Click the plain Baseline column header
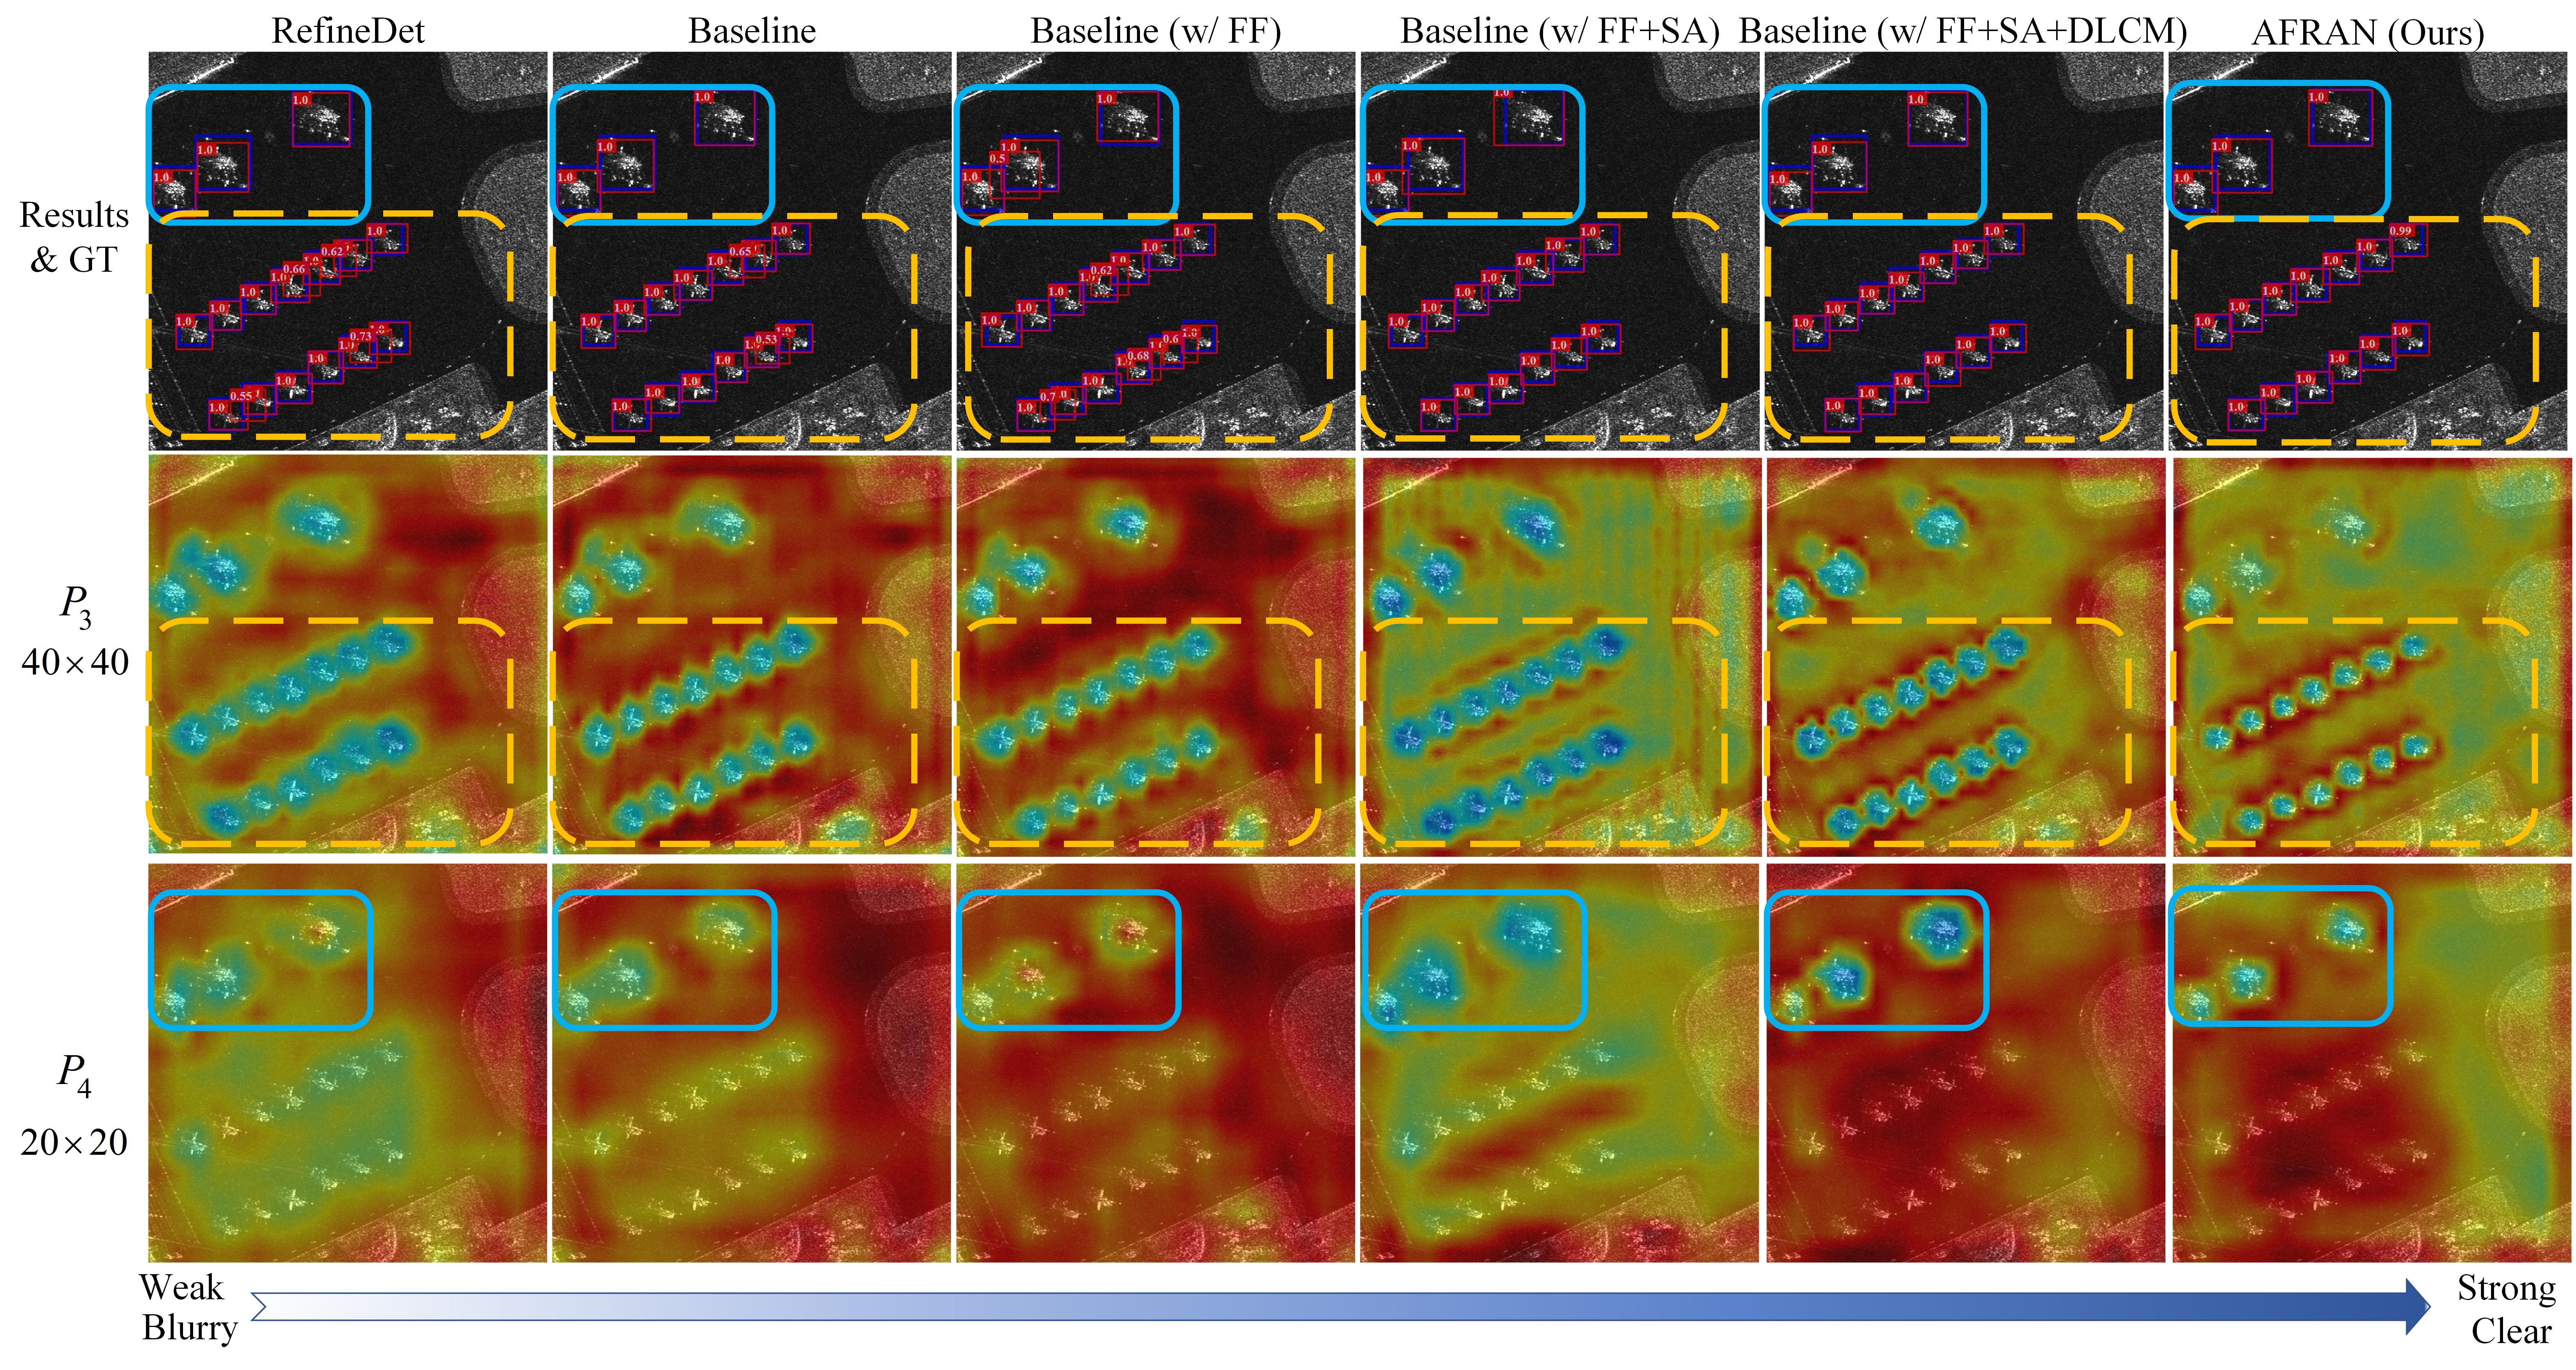This screenshot has width=2576, height=1370. point(752,31)
